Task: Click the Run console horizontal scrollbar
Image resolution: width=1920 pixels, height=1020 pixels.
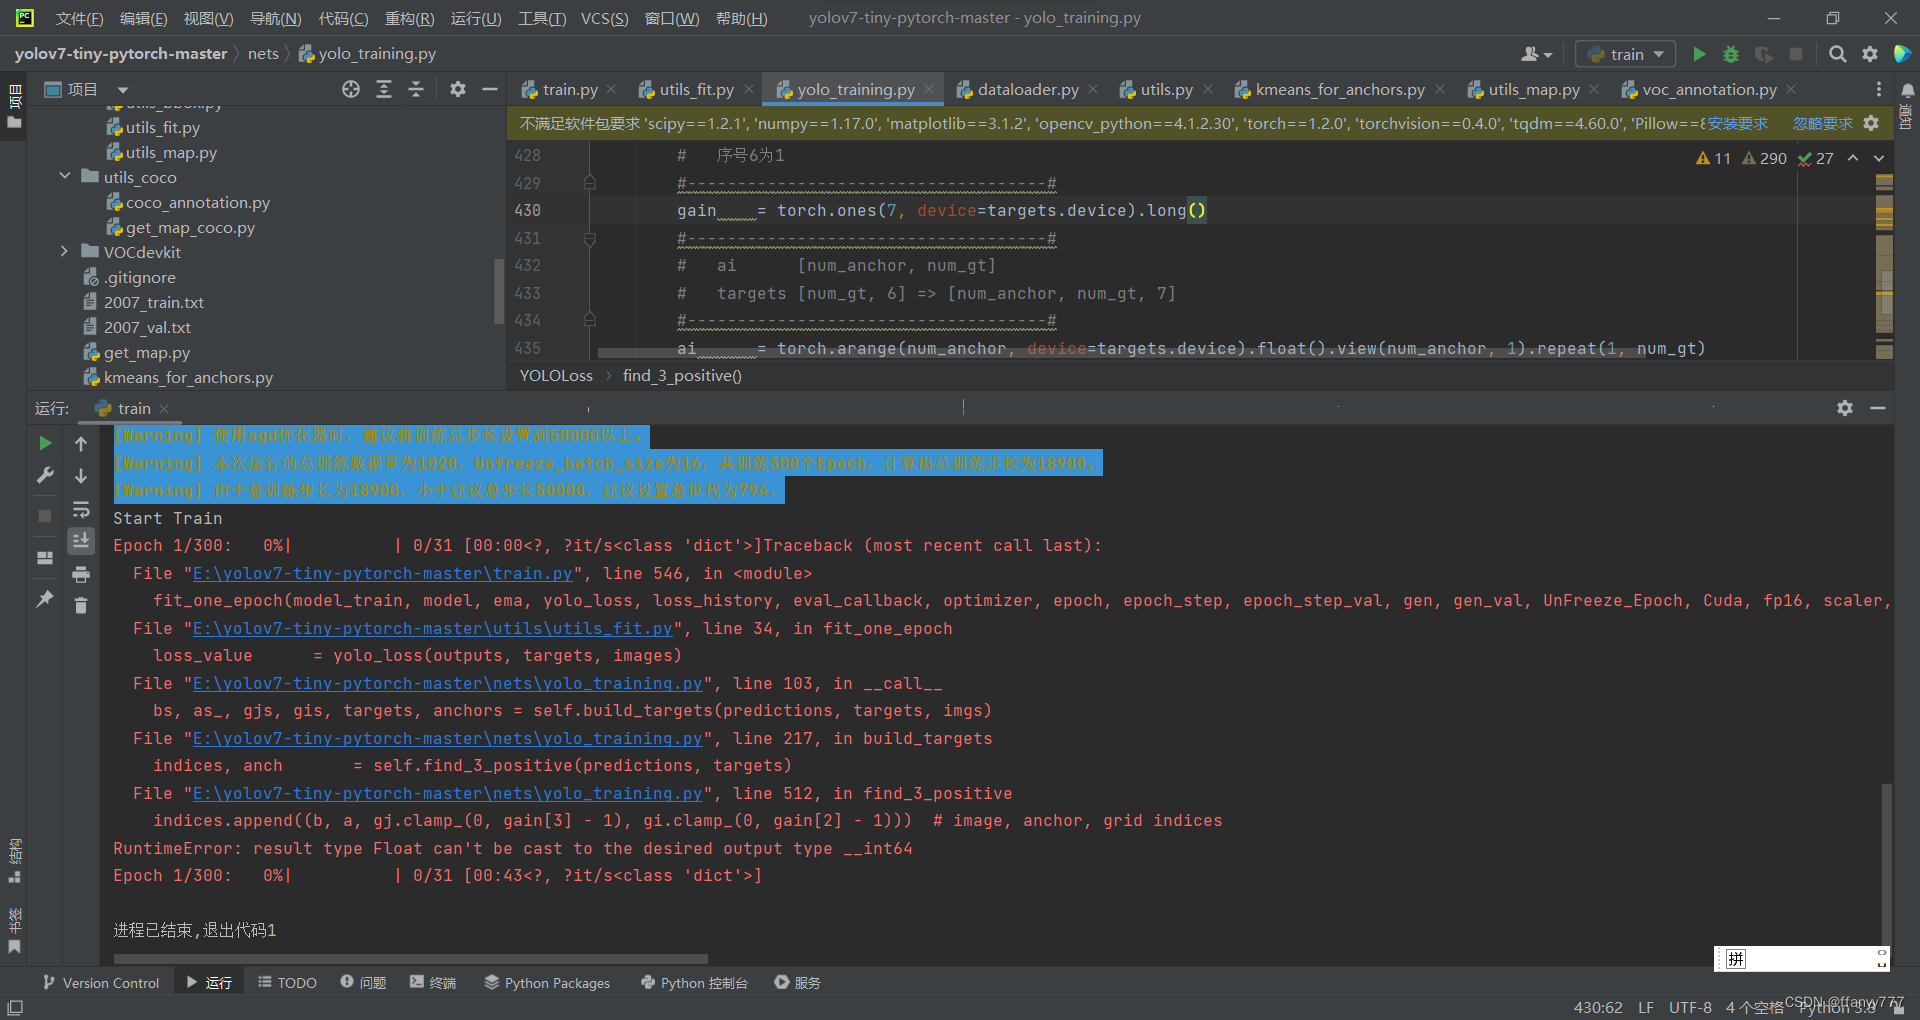Action: click(x=410, y=959)
